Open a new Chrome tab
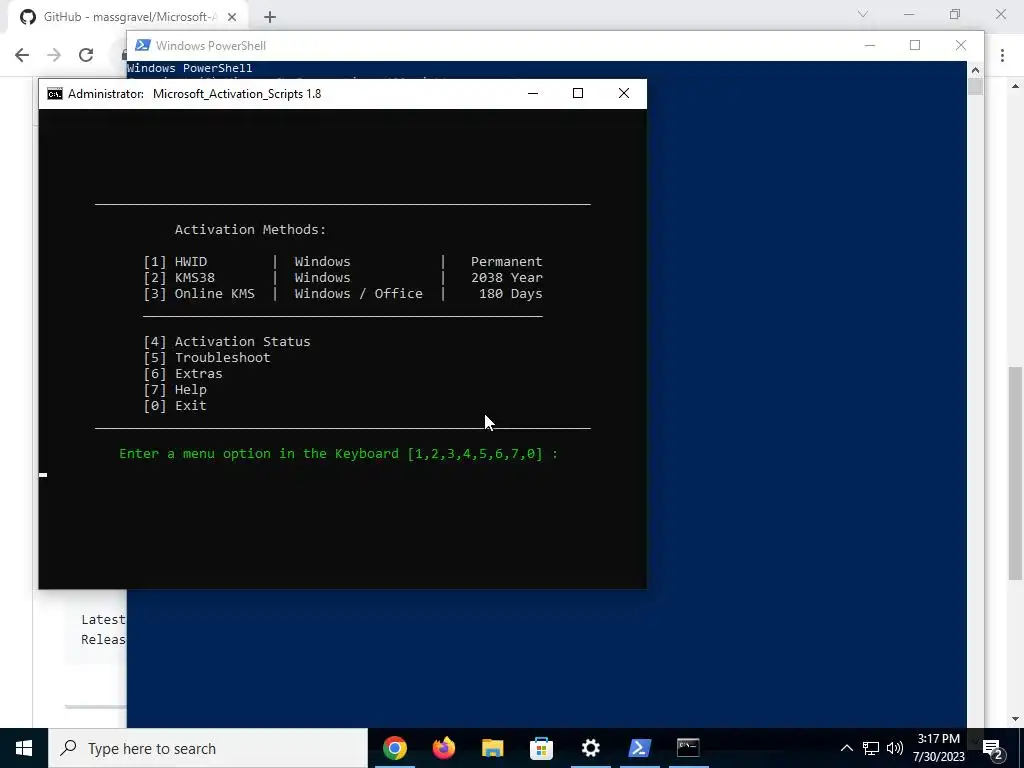The width and height of the screenshot is (1024, 768). click(x=270, y=17)
